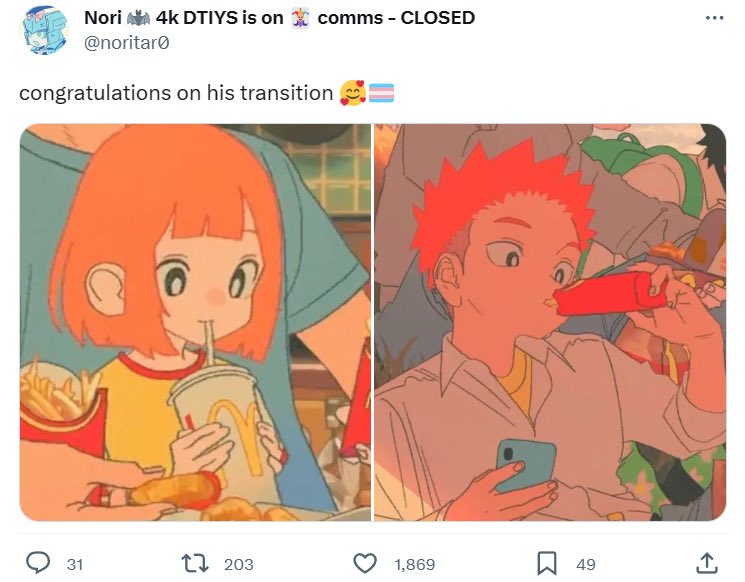This screenshot has width=745, height=582.
Task: View the right image of red-haired boy
Action: [550, 322]
